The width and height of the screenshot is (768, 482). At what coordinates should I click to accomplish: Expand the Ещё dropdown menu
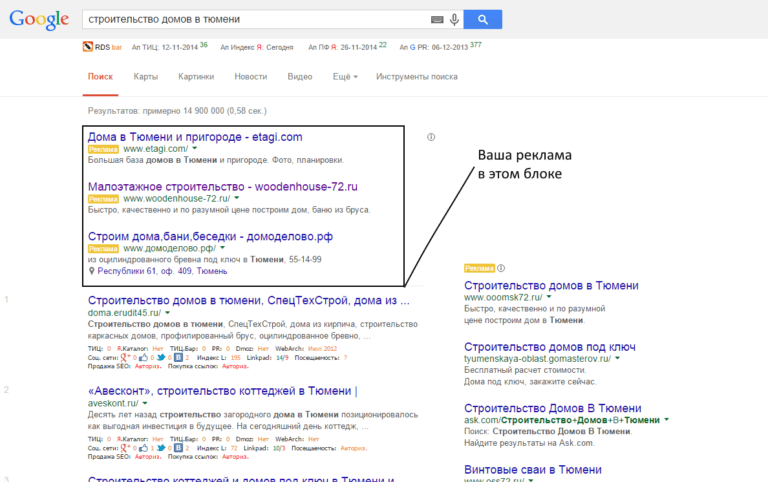coord(345,77)
